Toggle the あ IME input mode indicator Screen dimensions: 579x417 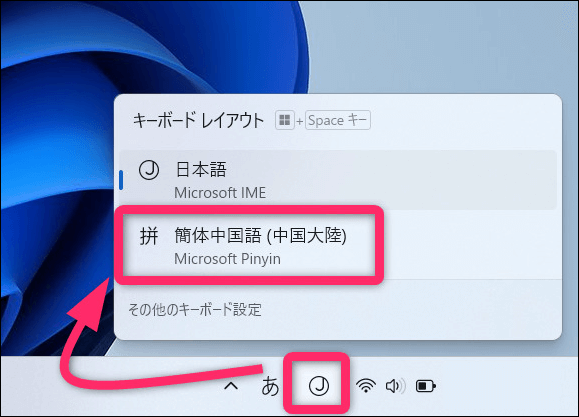(x=270, y=386)
